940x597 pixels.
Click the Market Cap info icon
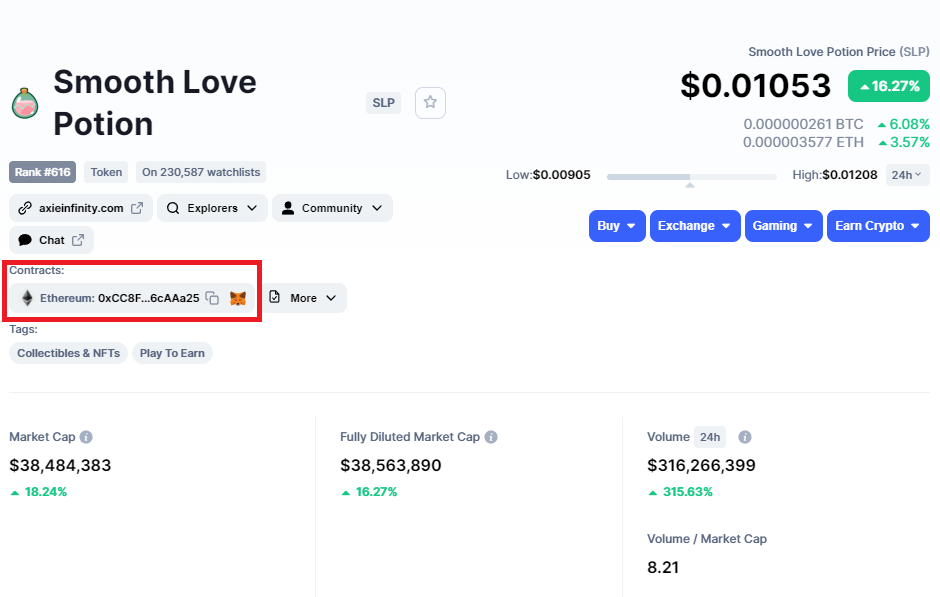pyautogui.click(x=86, y=437)
